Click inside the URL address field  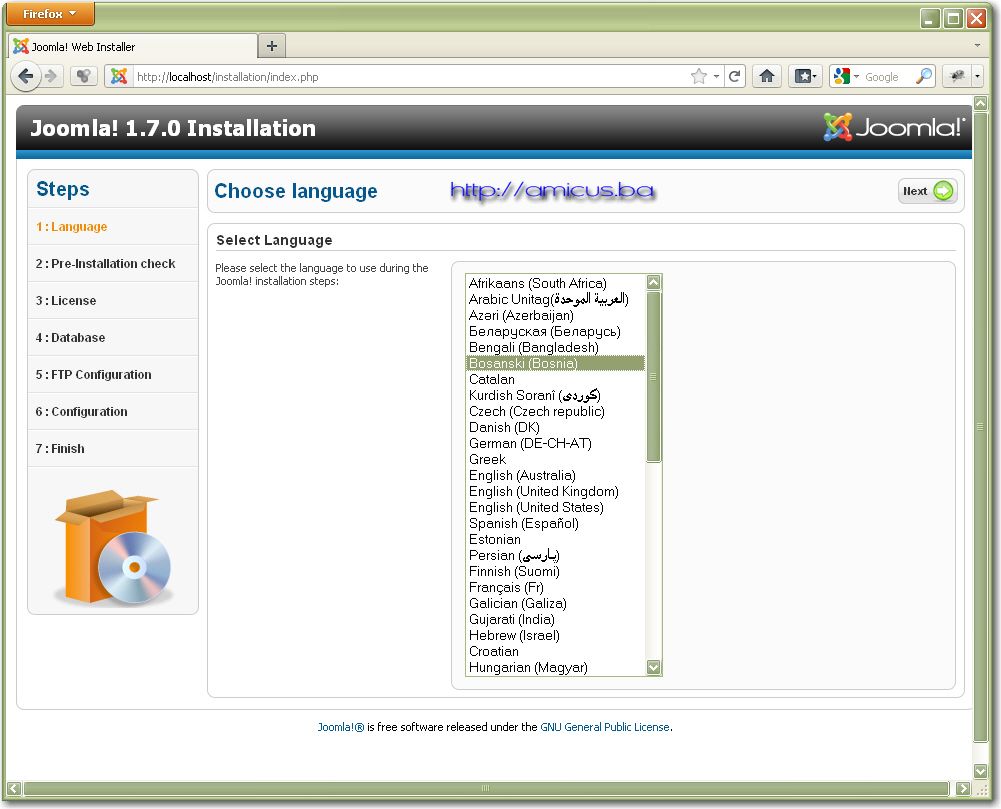tap(409, 77)
